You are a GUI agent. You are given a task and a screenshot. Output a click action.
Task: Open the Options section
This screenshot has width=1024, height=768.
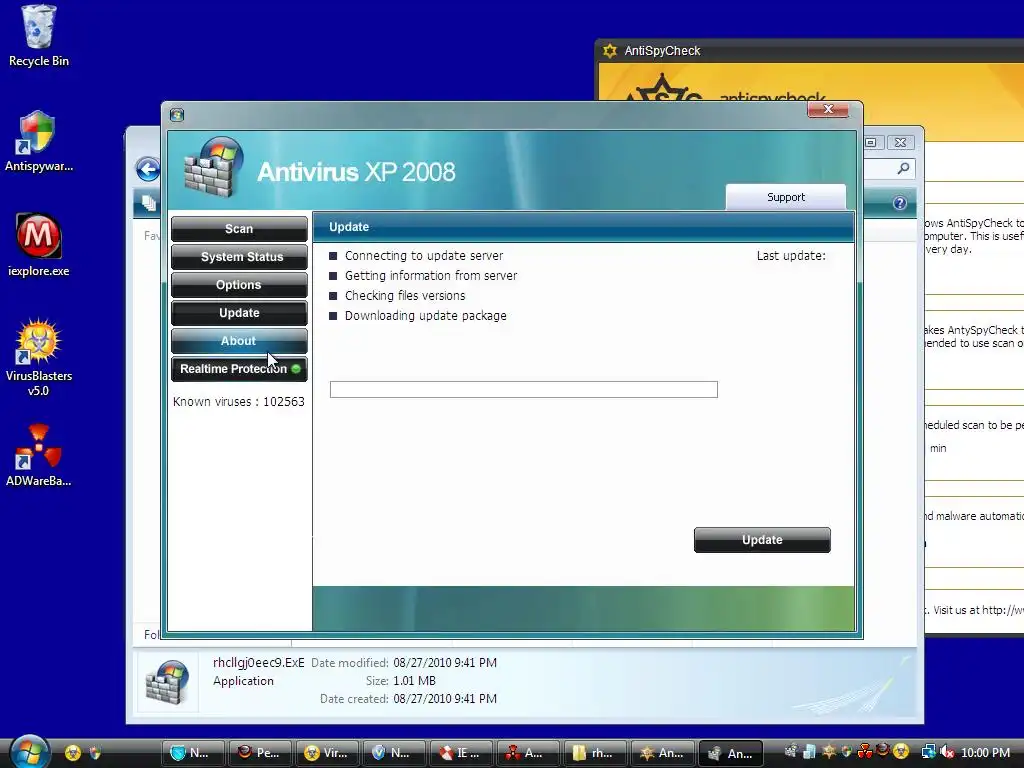coord(239,285)
